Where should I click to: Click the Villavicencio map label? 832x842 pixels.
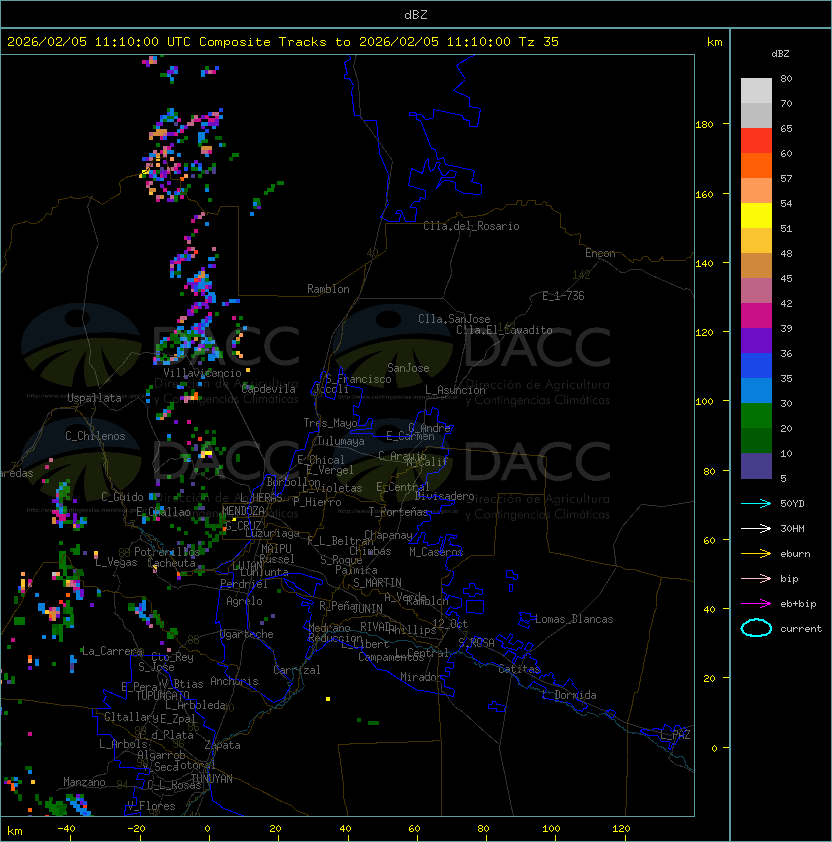pos(202,373)
